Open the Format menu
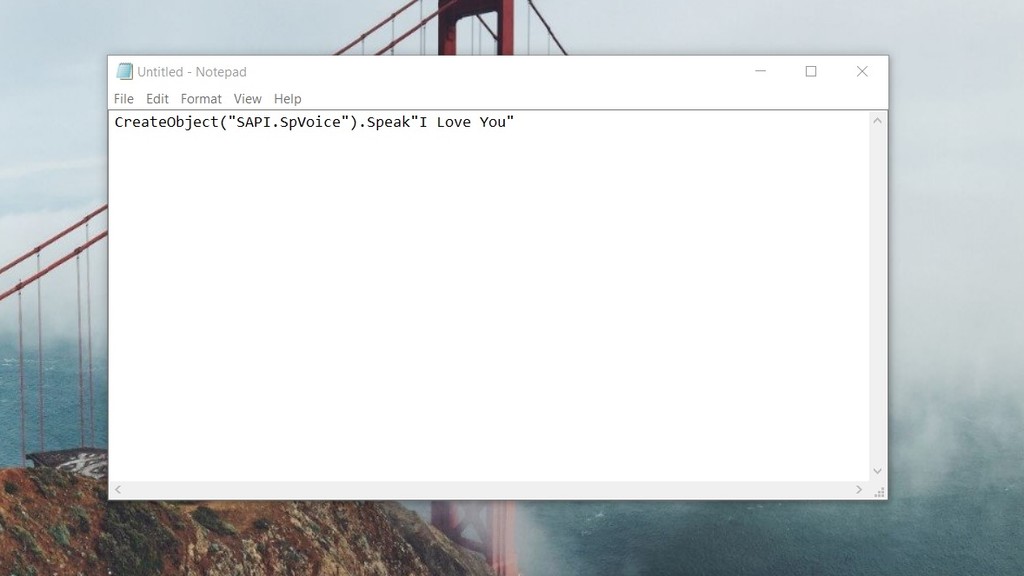The height and width of the screenshot is (576, 1024). [201, 99]
